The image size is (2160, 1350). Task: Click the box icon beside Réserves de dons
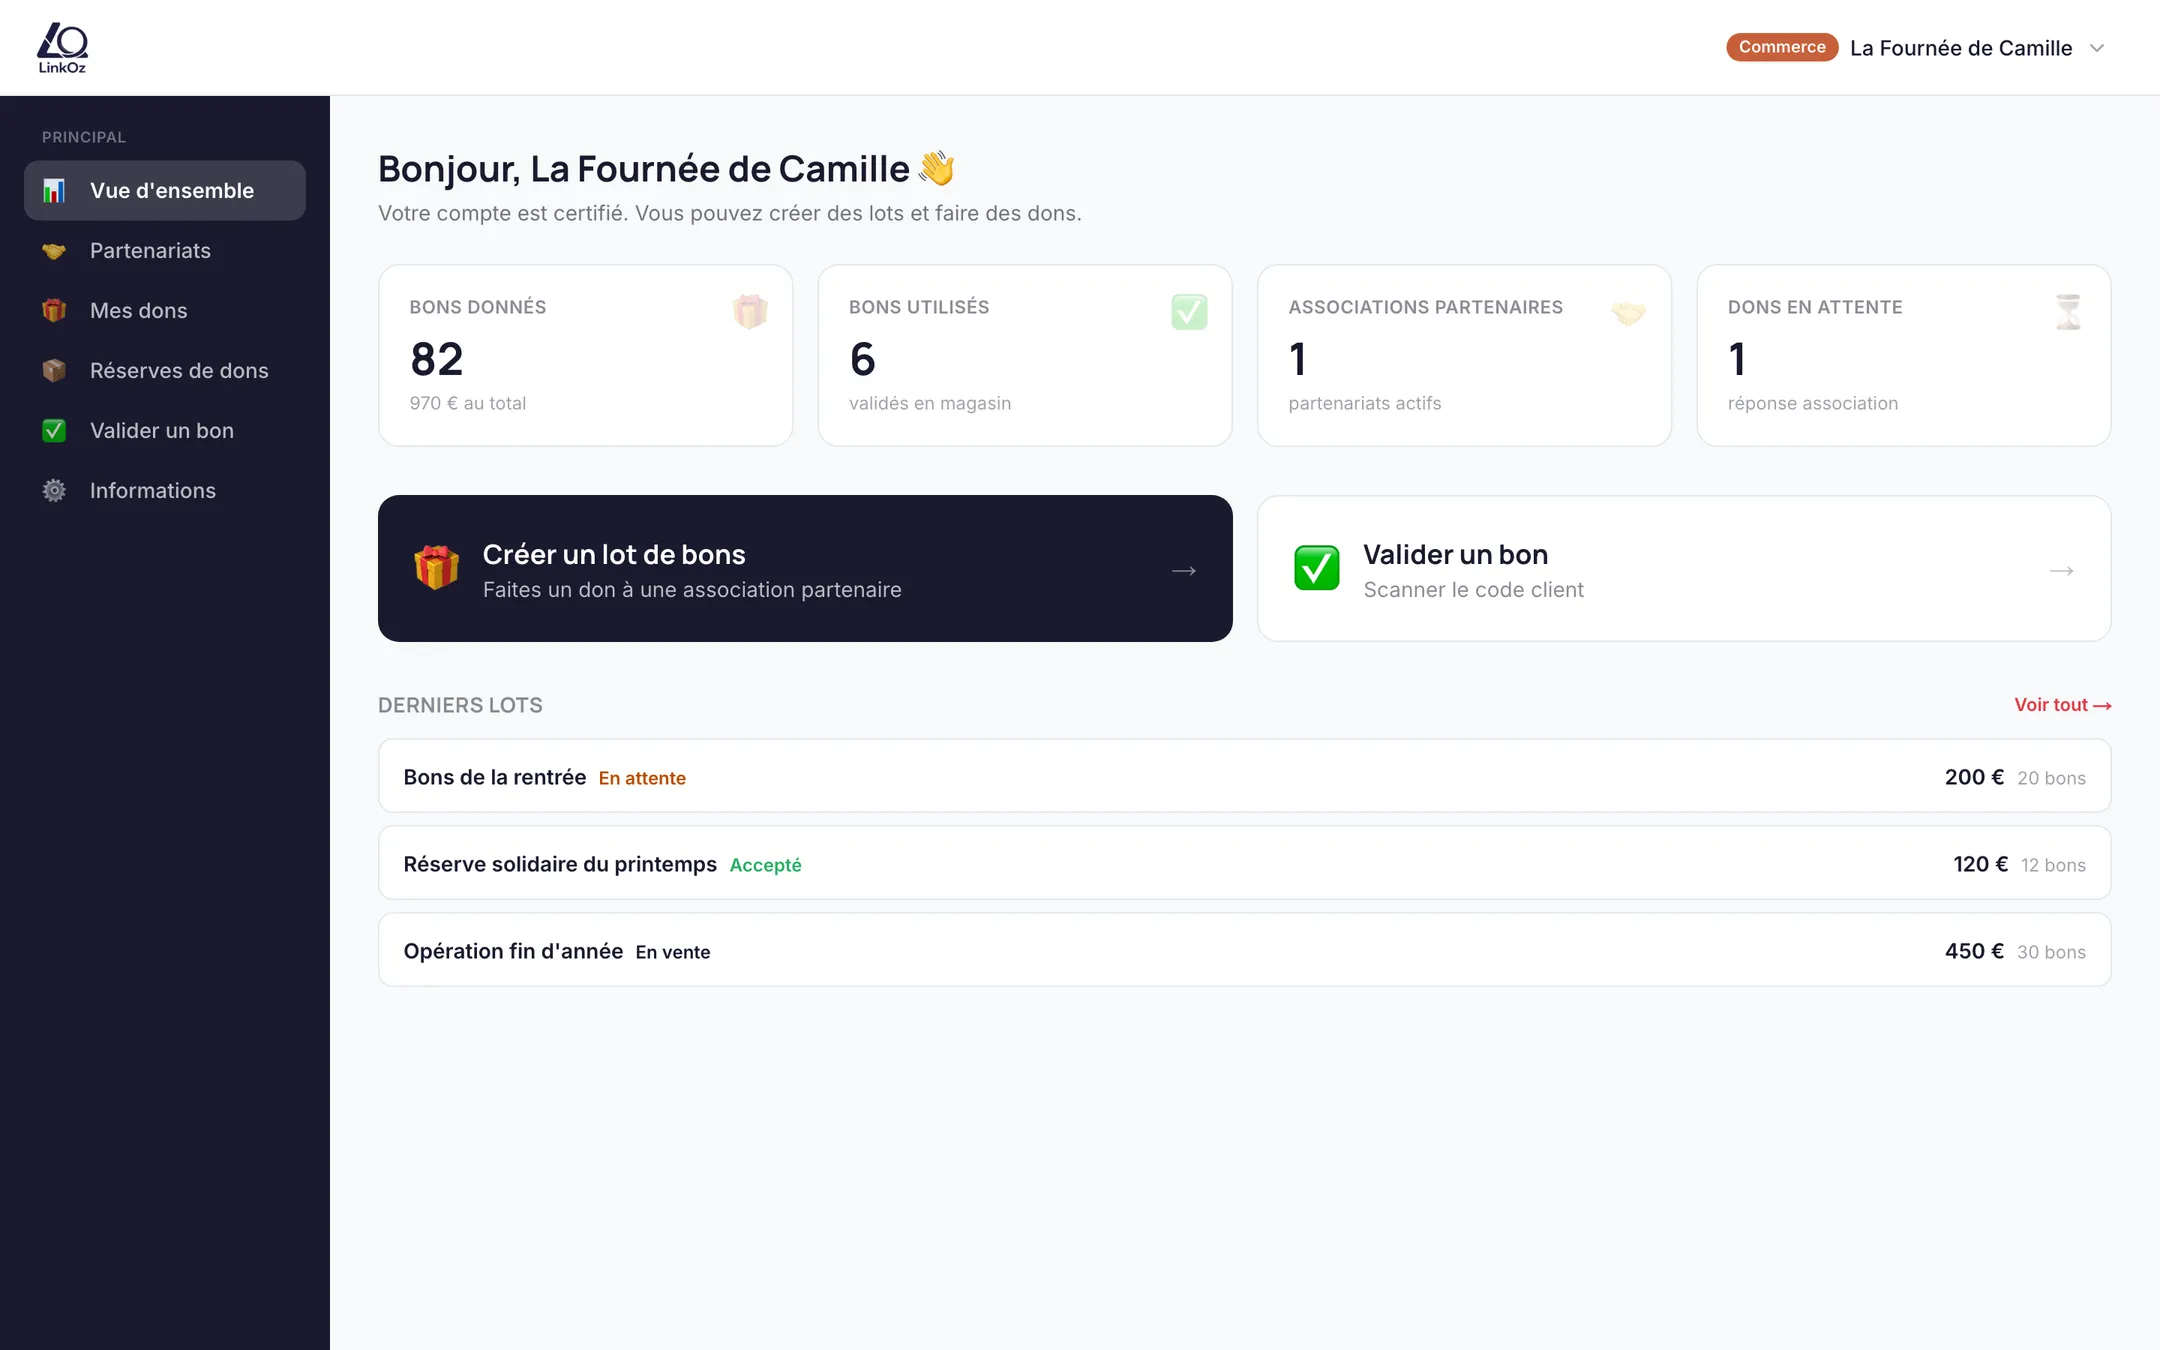click(54, 371)
